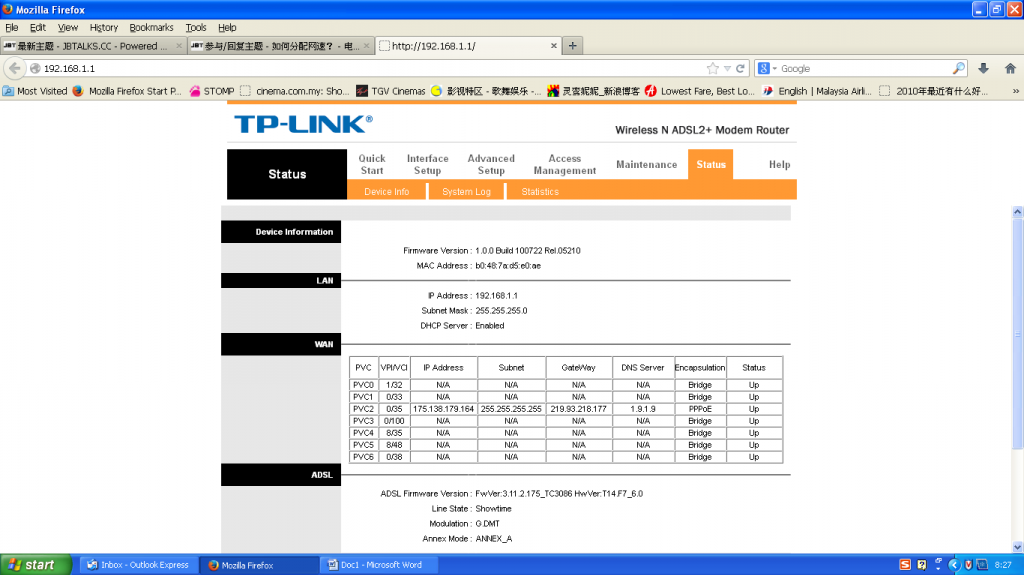Expand the URL history dropdown arrow
The image size is (1024, 575).
(x=728, y=68)
